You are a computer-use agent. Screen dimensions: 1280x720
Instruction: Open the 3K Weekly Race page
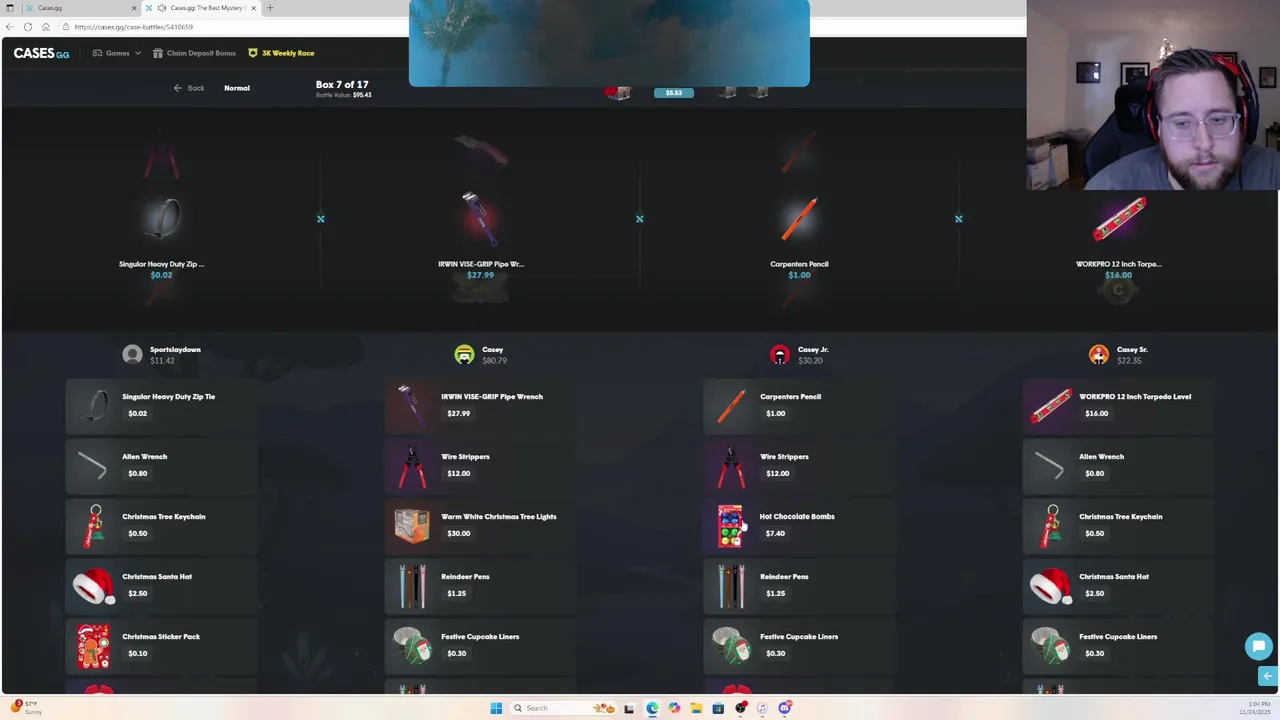pyautogui.click(x=281, y=53)
